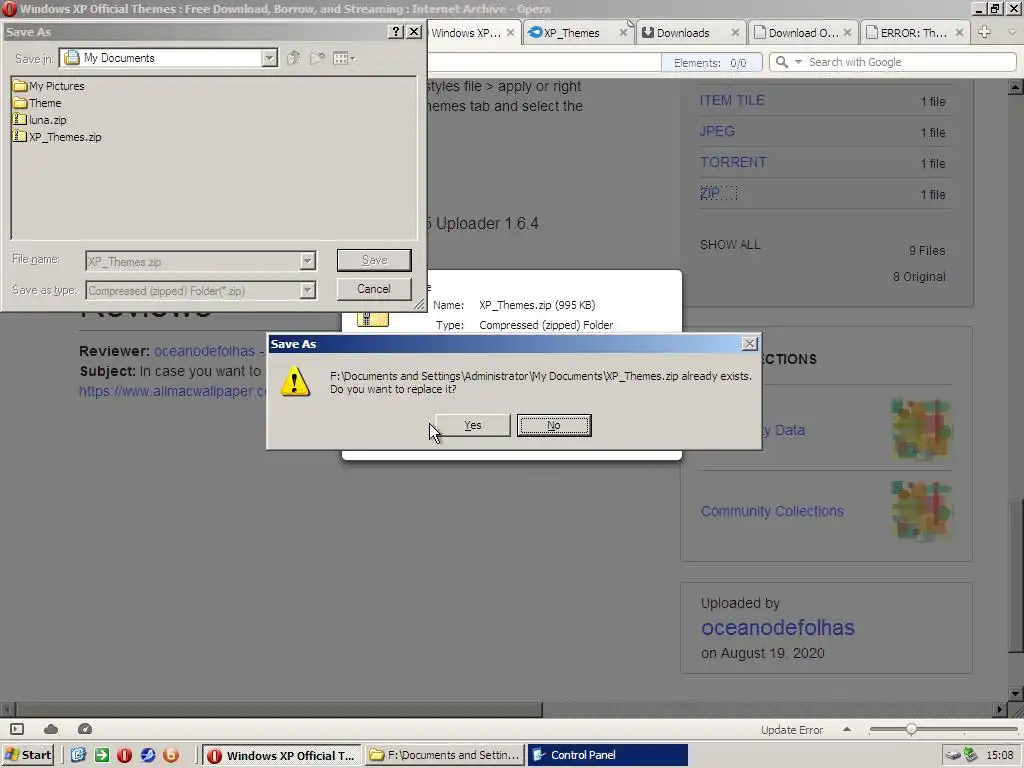Open the oceanodefolhas reviewer link
Viewport: 1024px width, 768px height.
[x=204, y=351]
